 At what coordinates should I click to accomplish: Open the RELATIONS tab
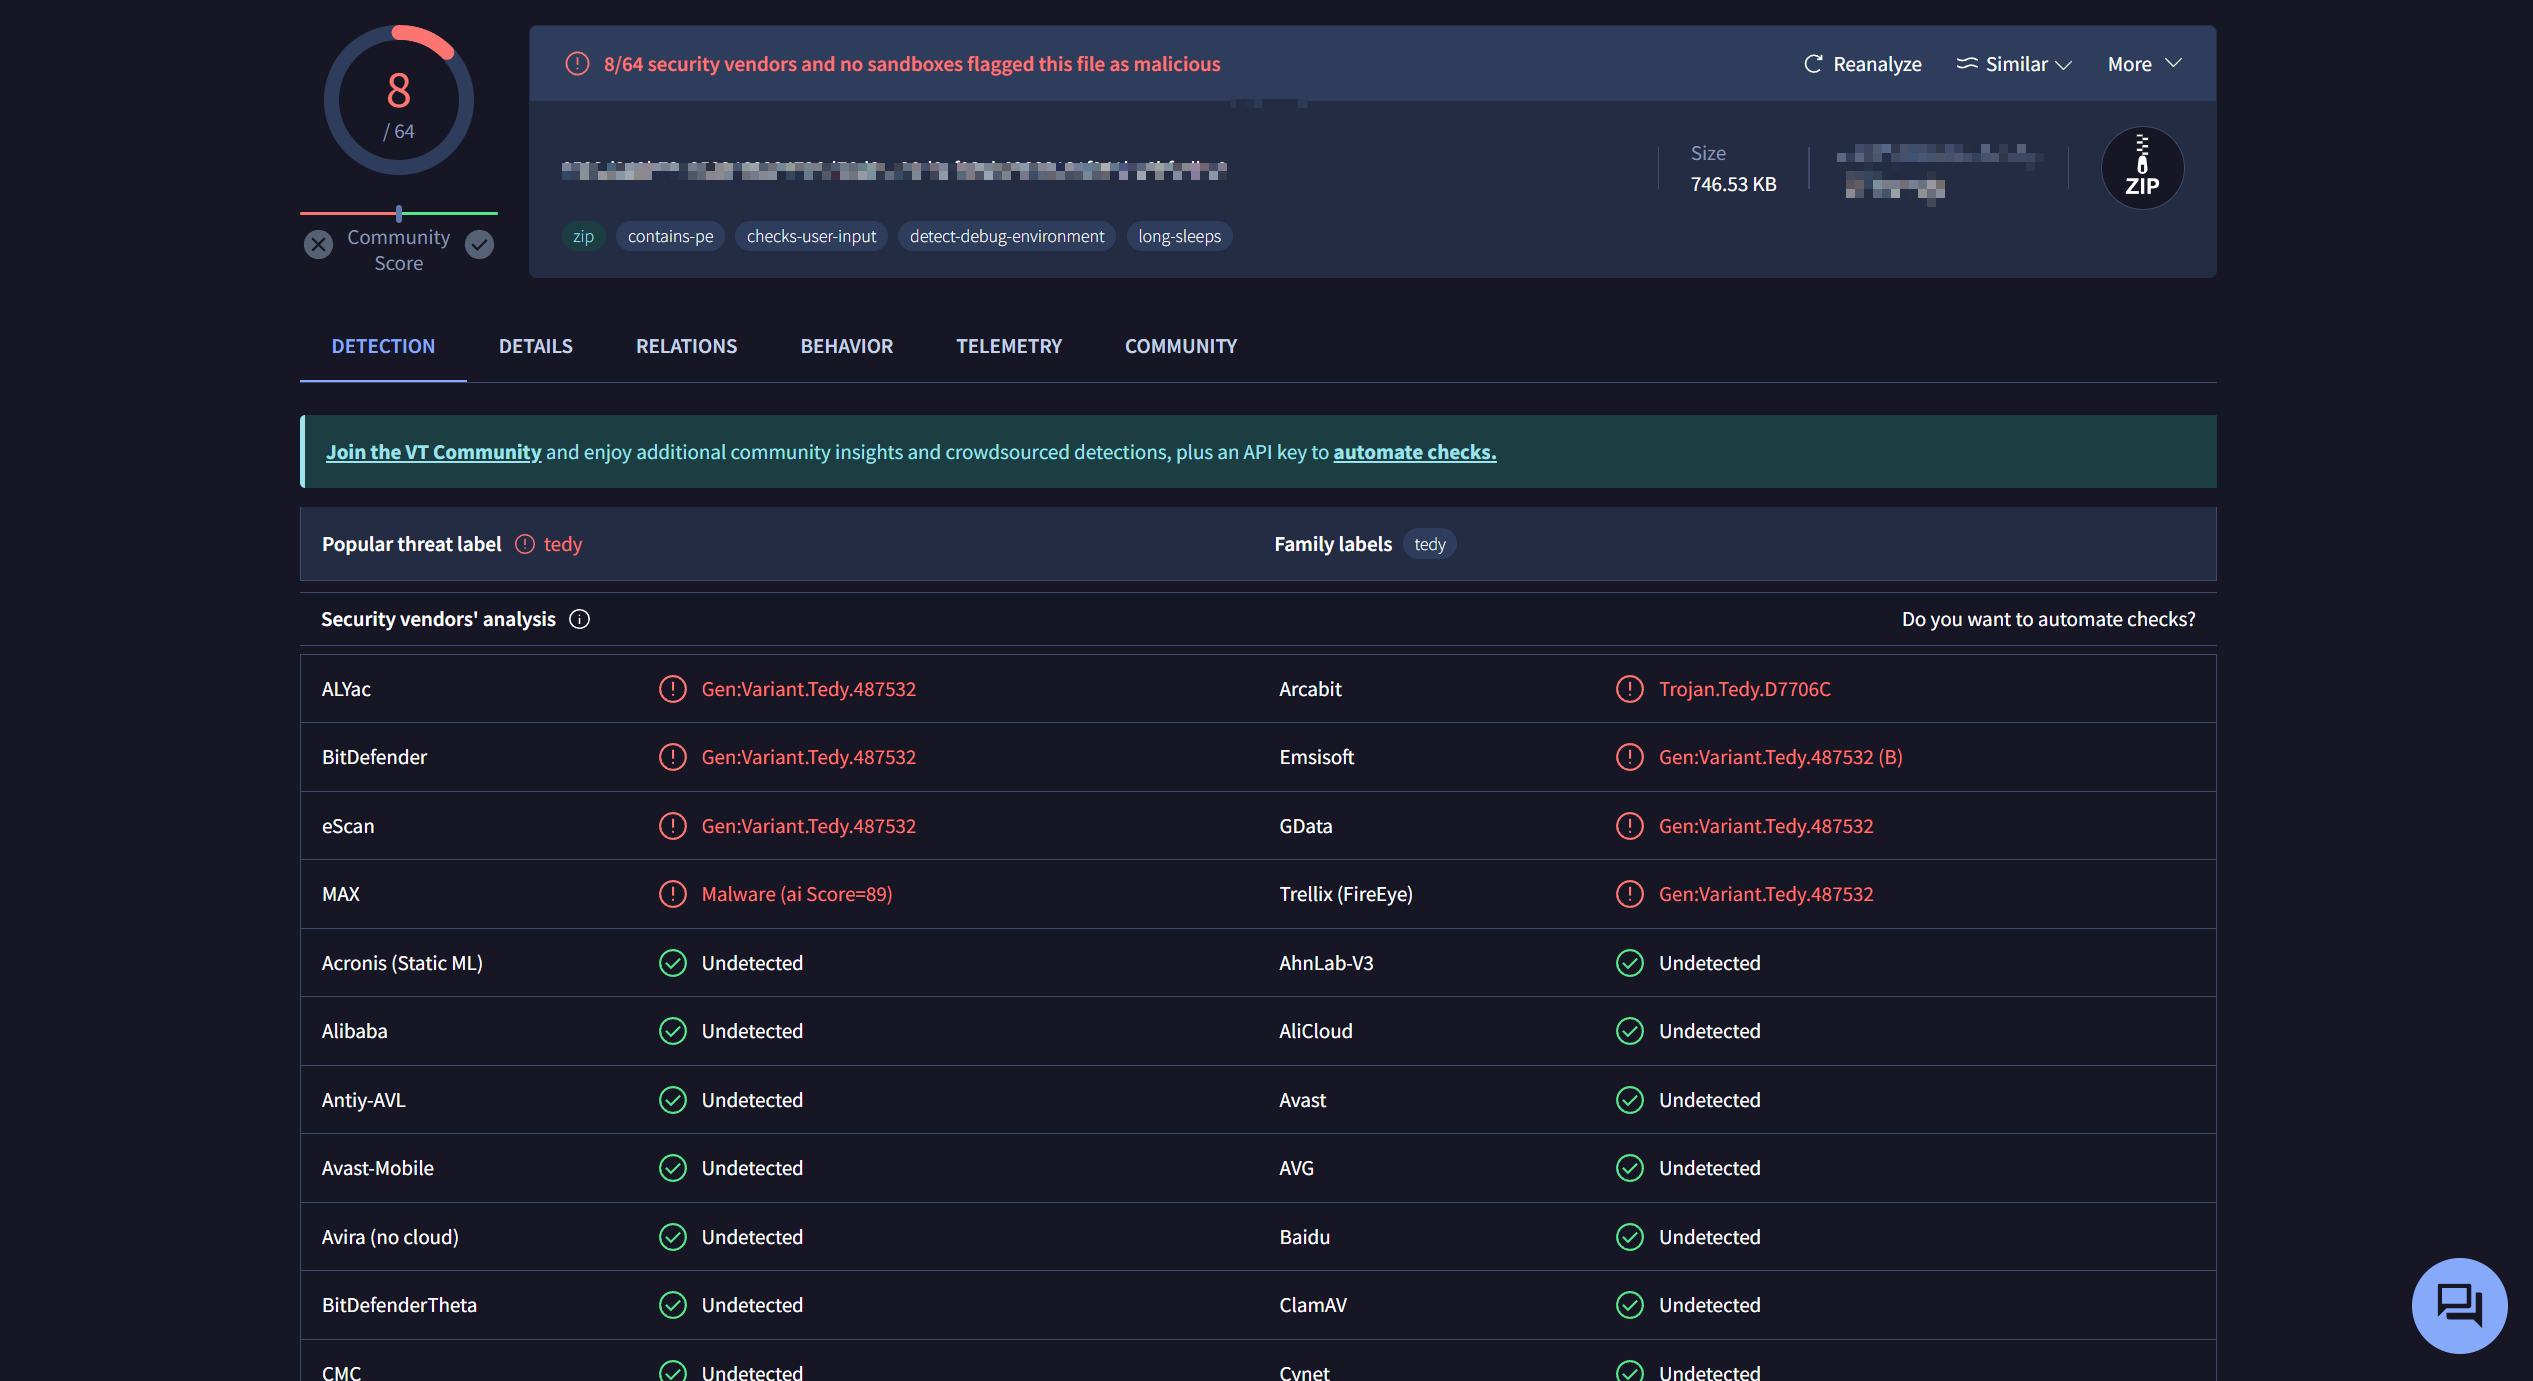(x=686, y=346)
